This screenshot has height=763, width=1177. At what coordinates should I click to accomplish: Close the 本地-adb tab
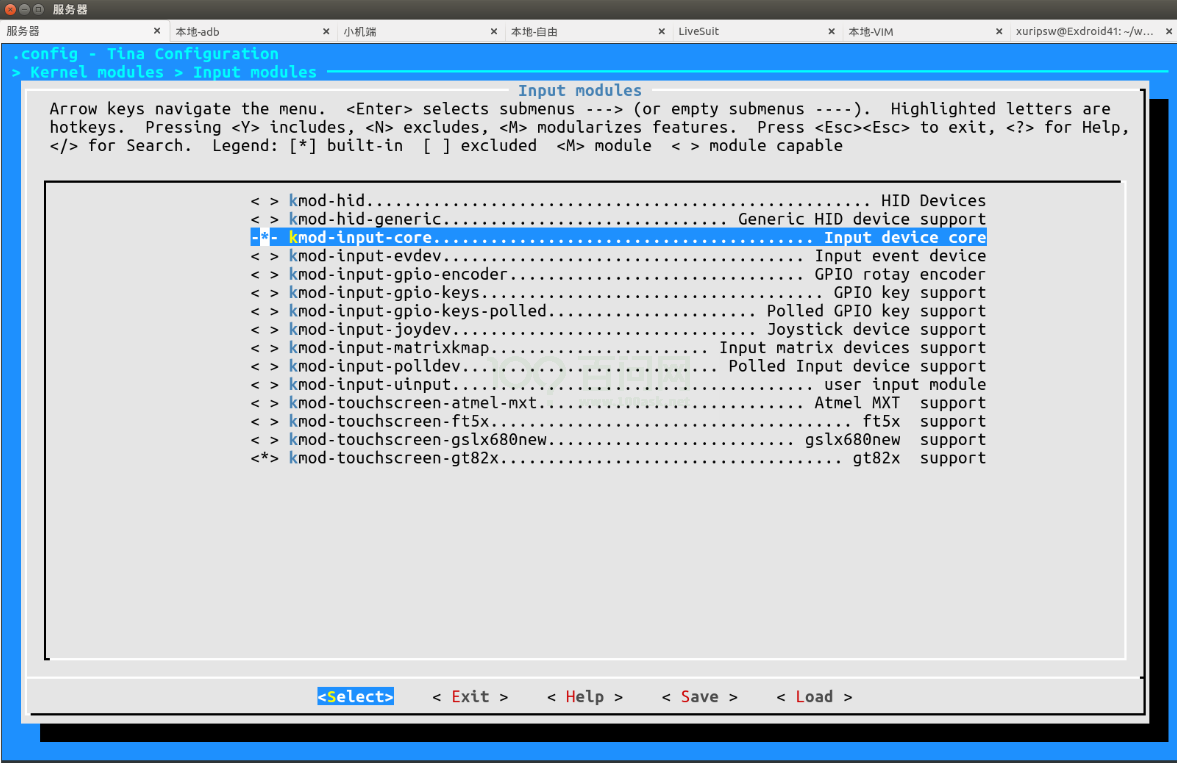[326, 32]
